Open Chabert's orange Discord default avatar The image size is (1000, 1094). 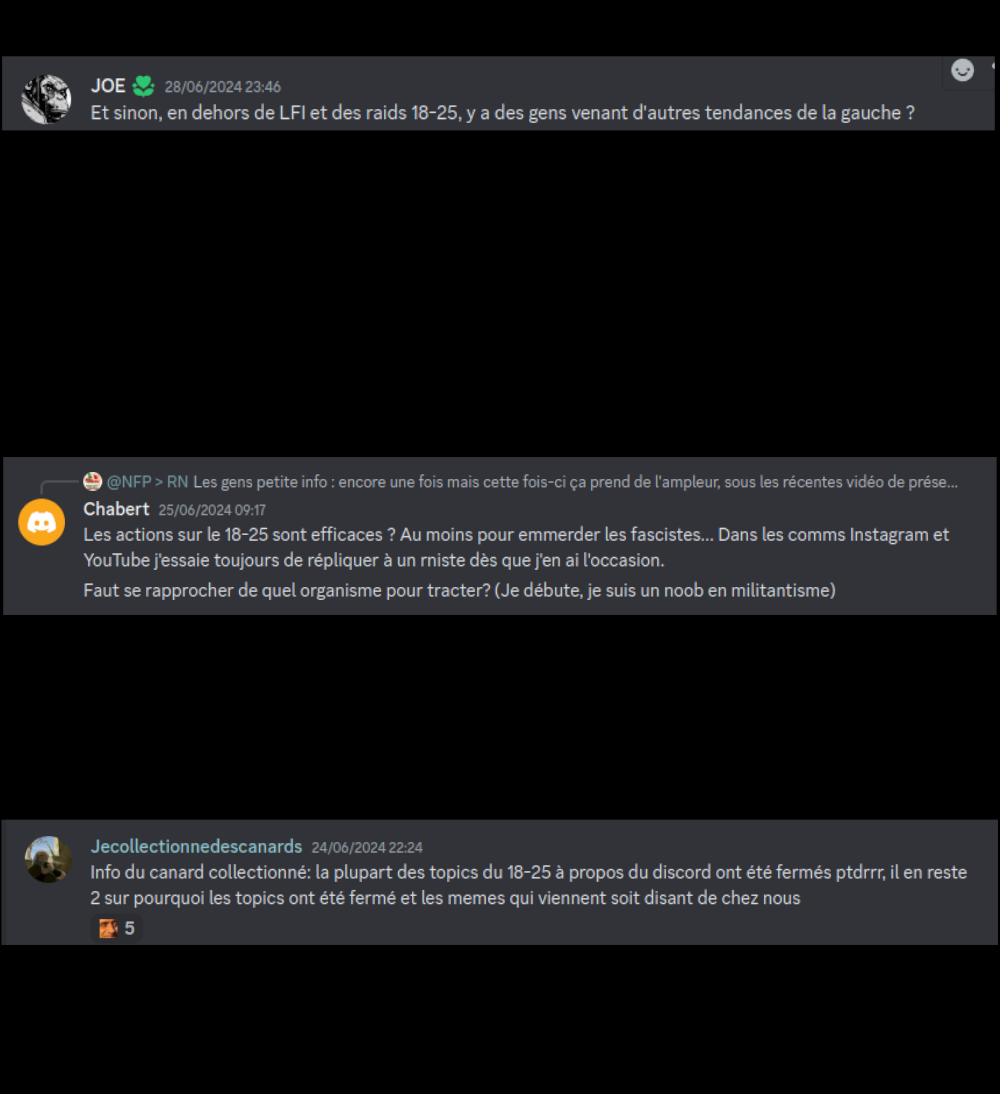pos(42,522)
